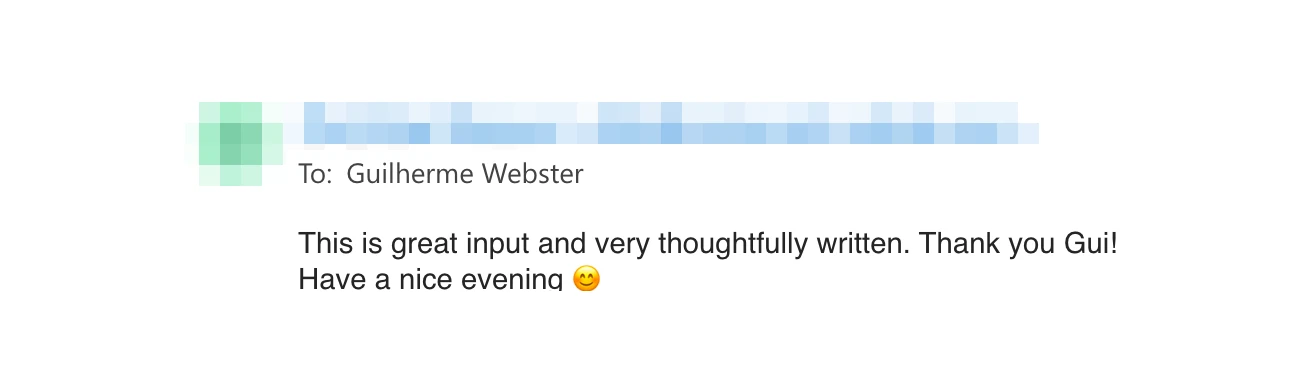Image resolution: width=1300 pixels, height=391 pixels.
Task: Click the smiling face emoji
Action: pyautogui.click(x=586, y=279)
